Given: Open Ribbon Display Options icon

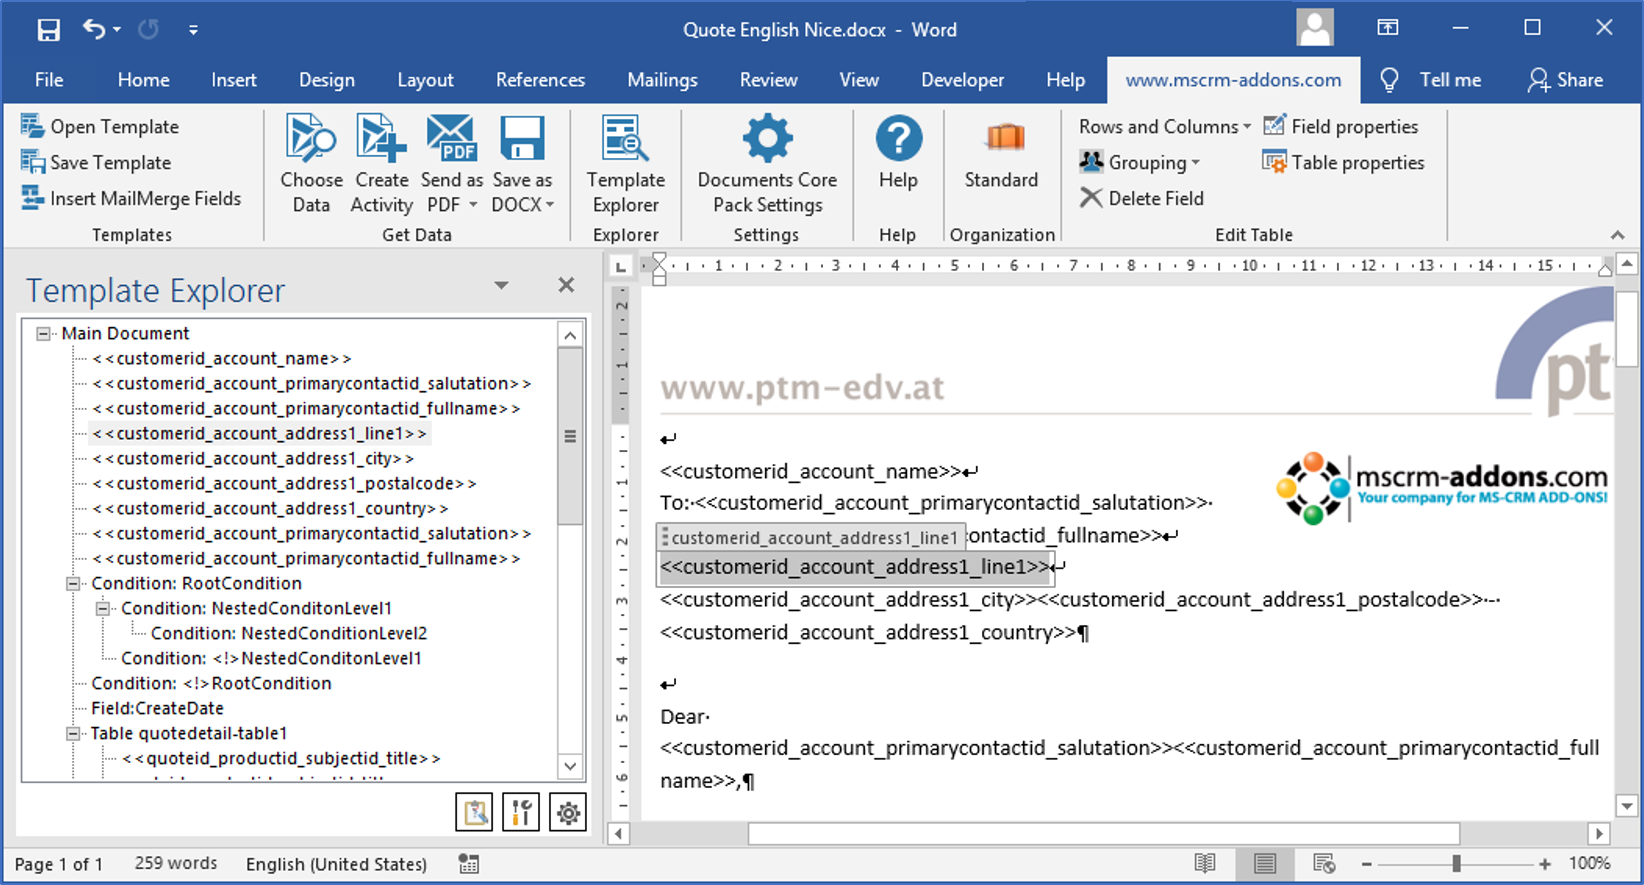Looking at the screenshot, I should 1388,28.
